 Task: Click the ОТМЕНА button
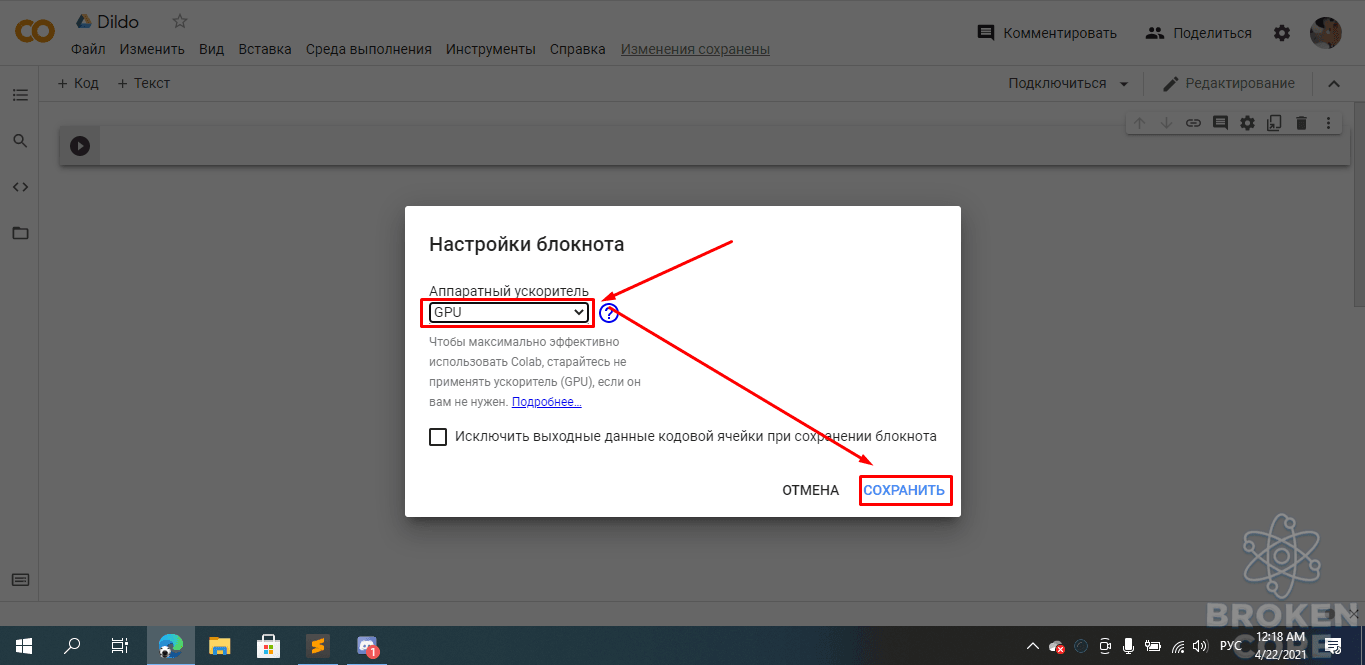(x=811, y=490)
